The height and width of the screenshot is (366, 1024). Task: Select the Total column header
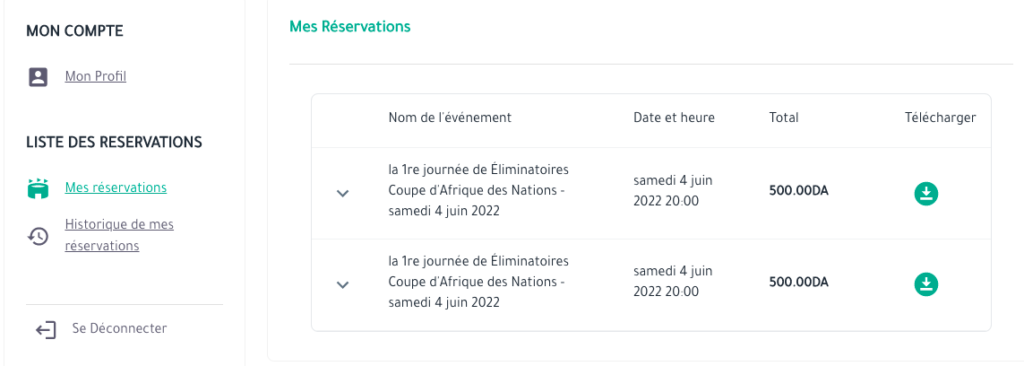(784, 118)
